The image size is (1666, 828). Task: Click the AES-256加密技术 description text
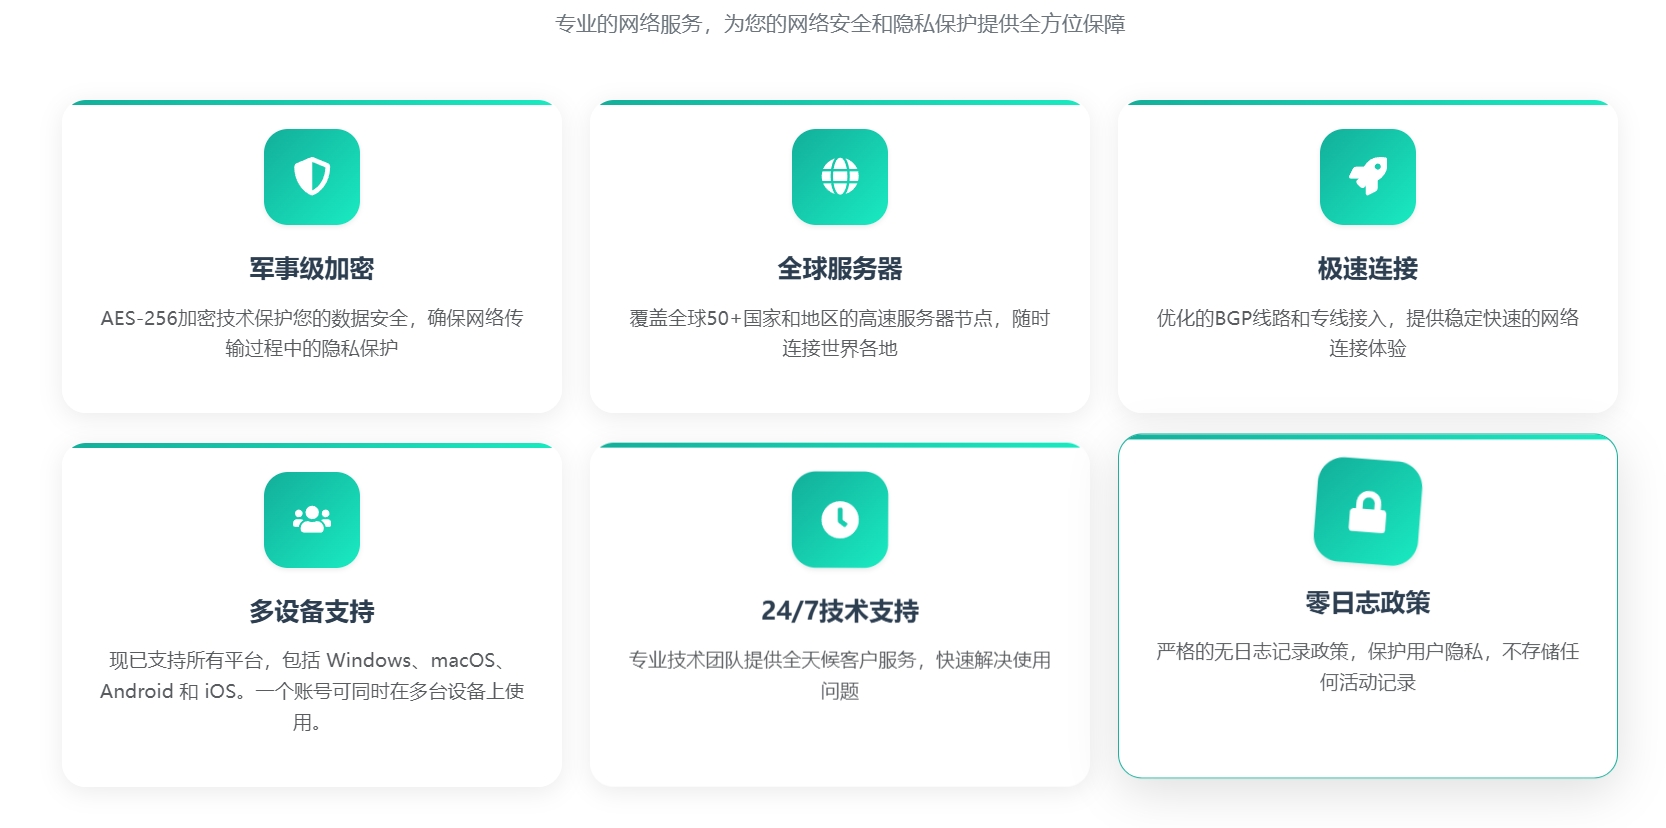pyautogui.click(x=312, y=333)
